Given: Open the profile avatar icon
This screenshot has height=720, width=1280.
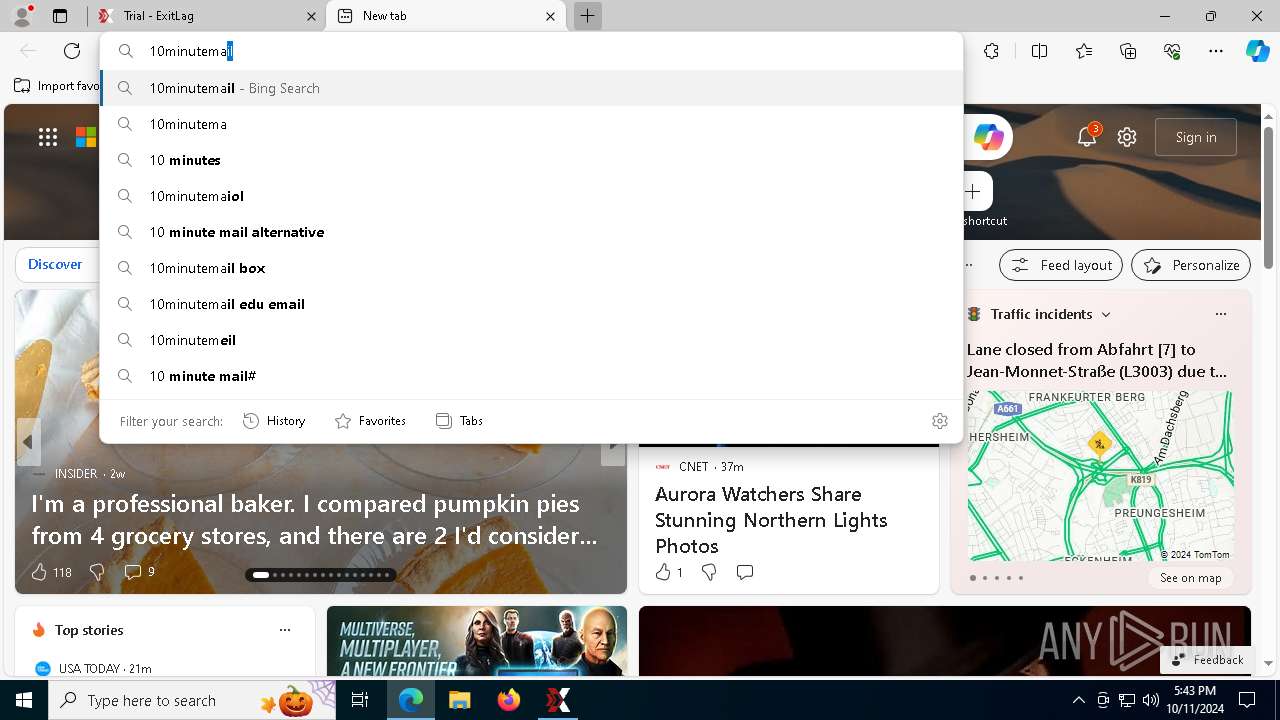Looking at the screenshot, I should (x=21, y=16).
